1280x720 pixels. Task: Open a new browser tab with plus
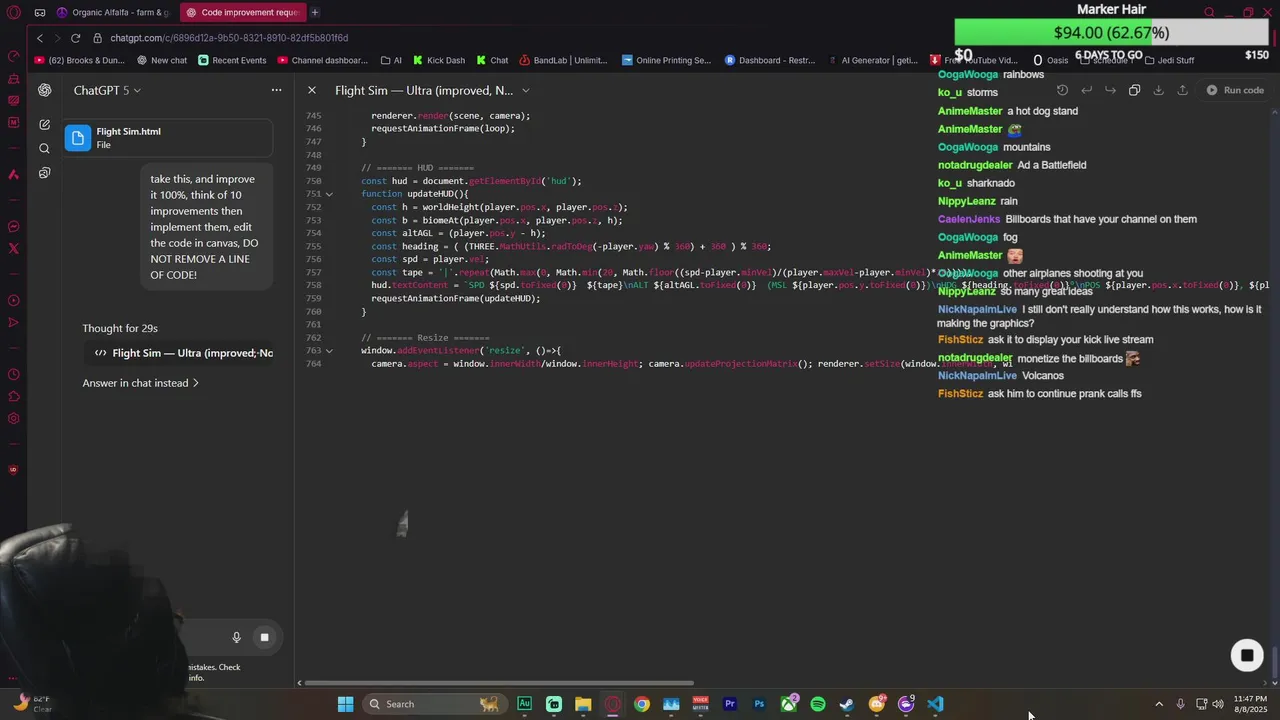coord(315,12)
